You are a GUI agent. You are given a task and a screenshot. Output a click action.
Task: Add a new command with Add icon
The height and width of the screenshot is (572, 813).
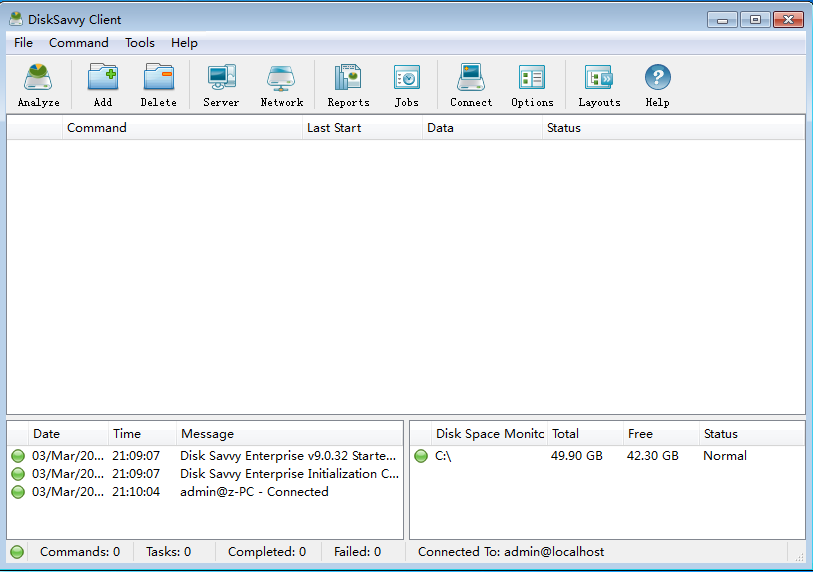tap(103, 77)
